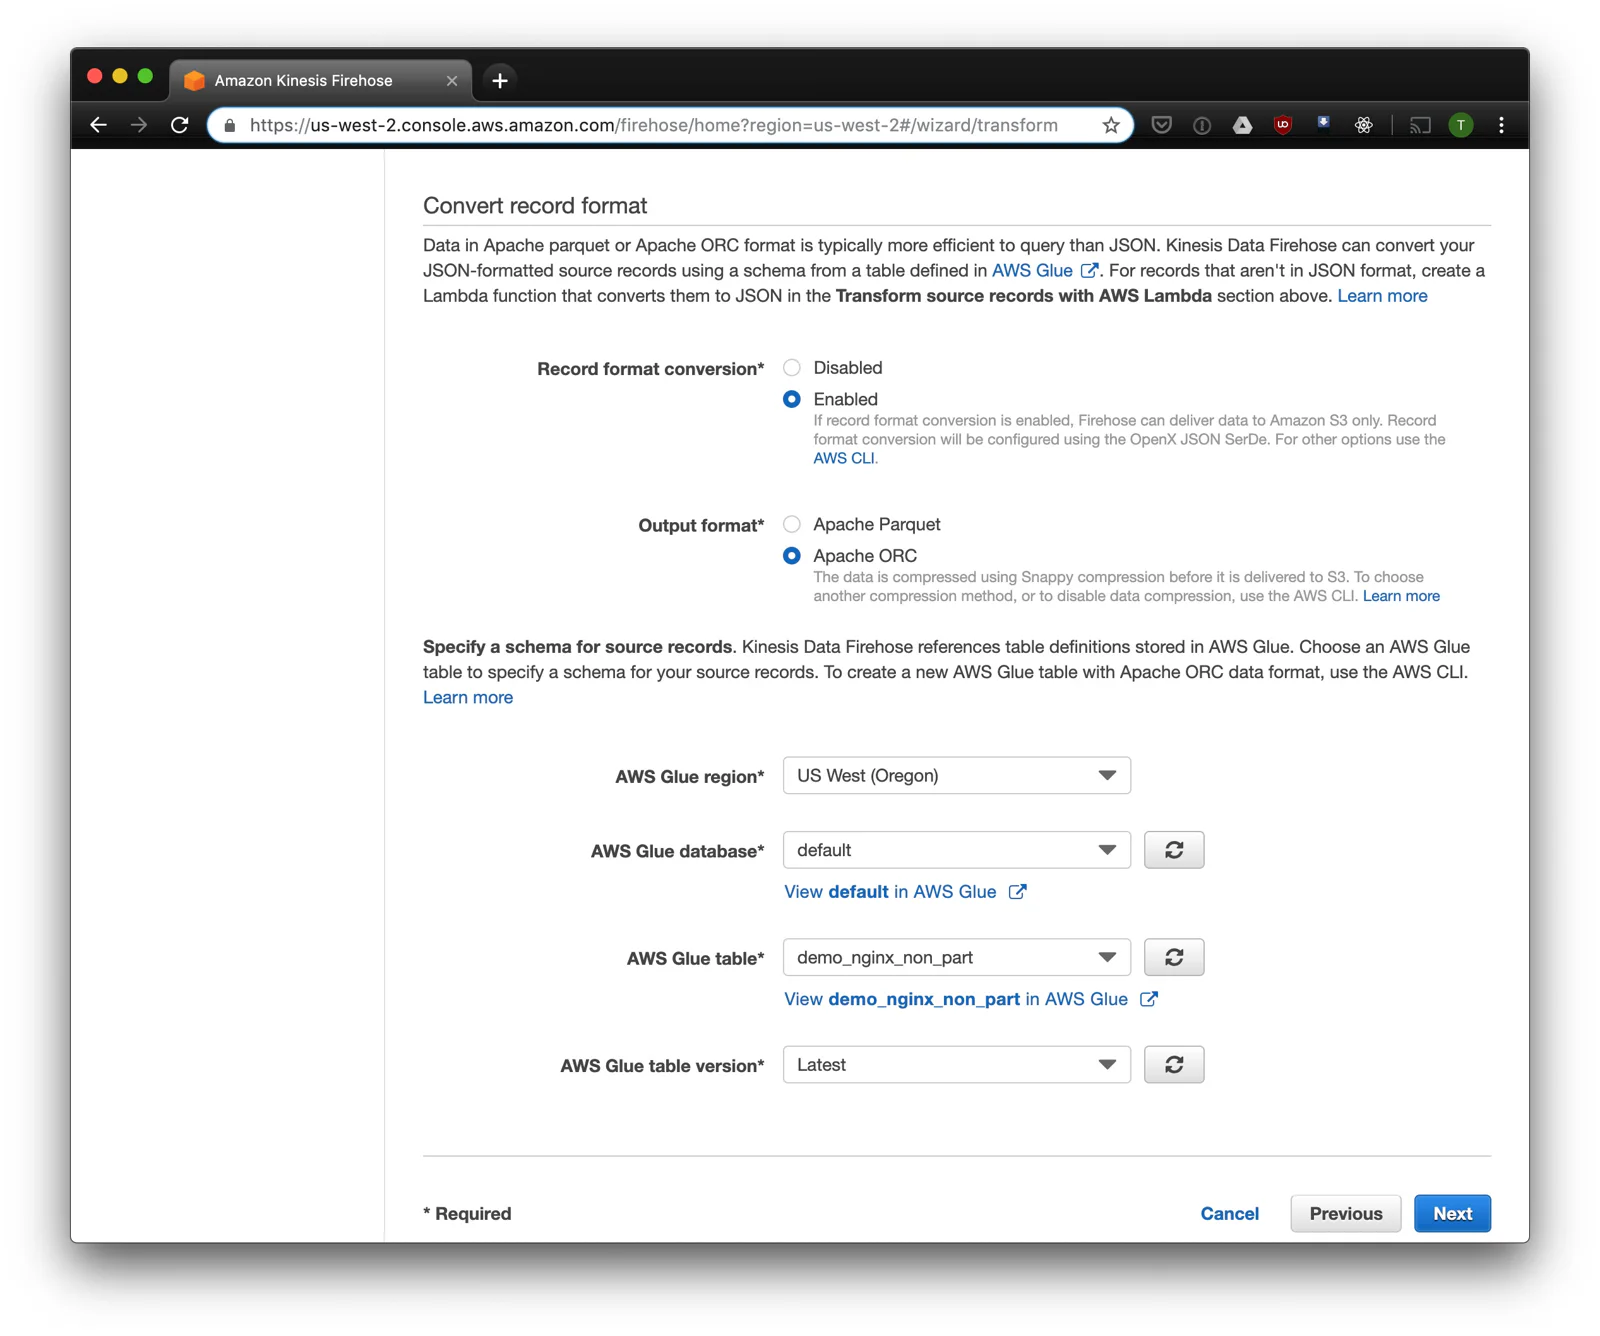Screen dimensions: 1600x1336
Task: Open Learn more link after section above
Action: [x=1382, y=296]
